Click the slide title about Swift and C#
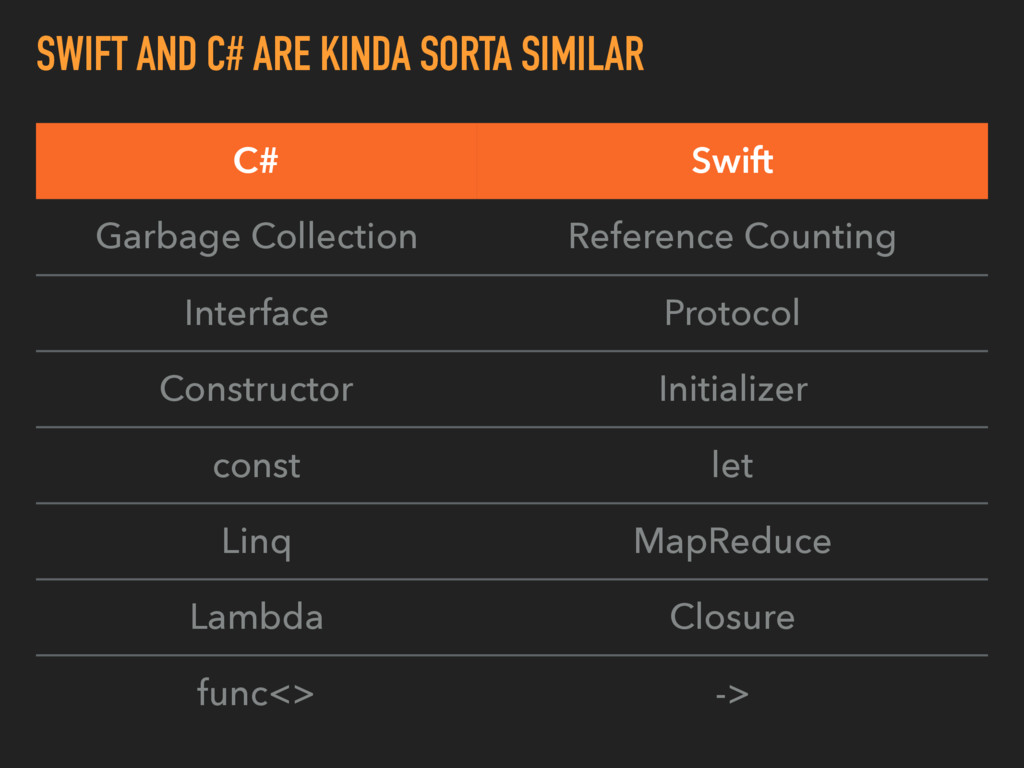The image size is (1024, 768). pos(340,54)
